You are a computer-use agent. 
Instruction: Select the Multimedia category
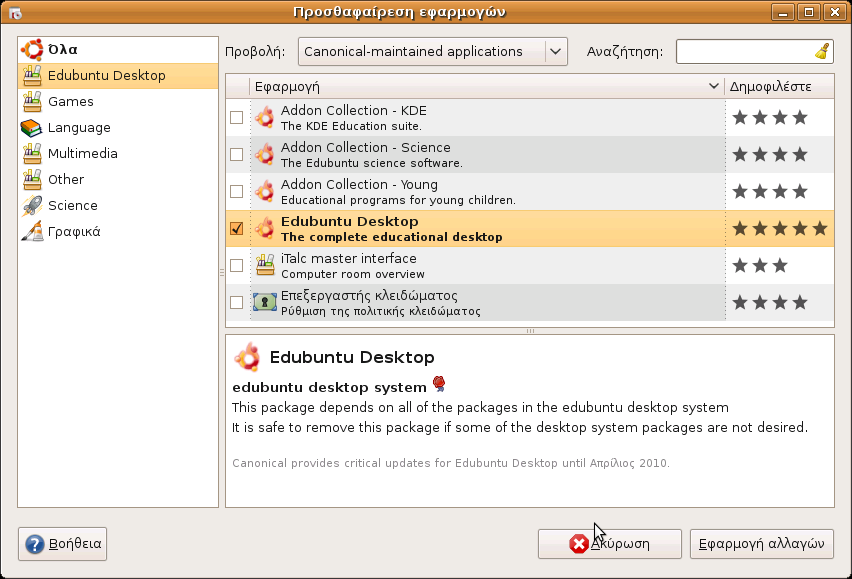pos(118,154)
